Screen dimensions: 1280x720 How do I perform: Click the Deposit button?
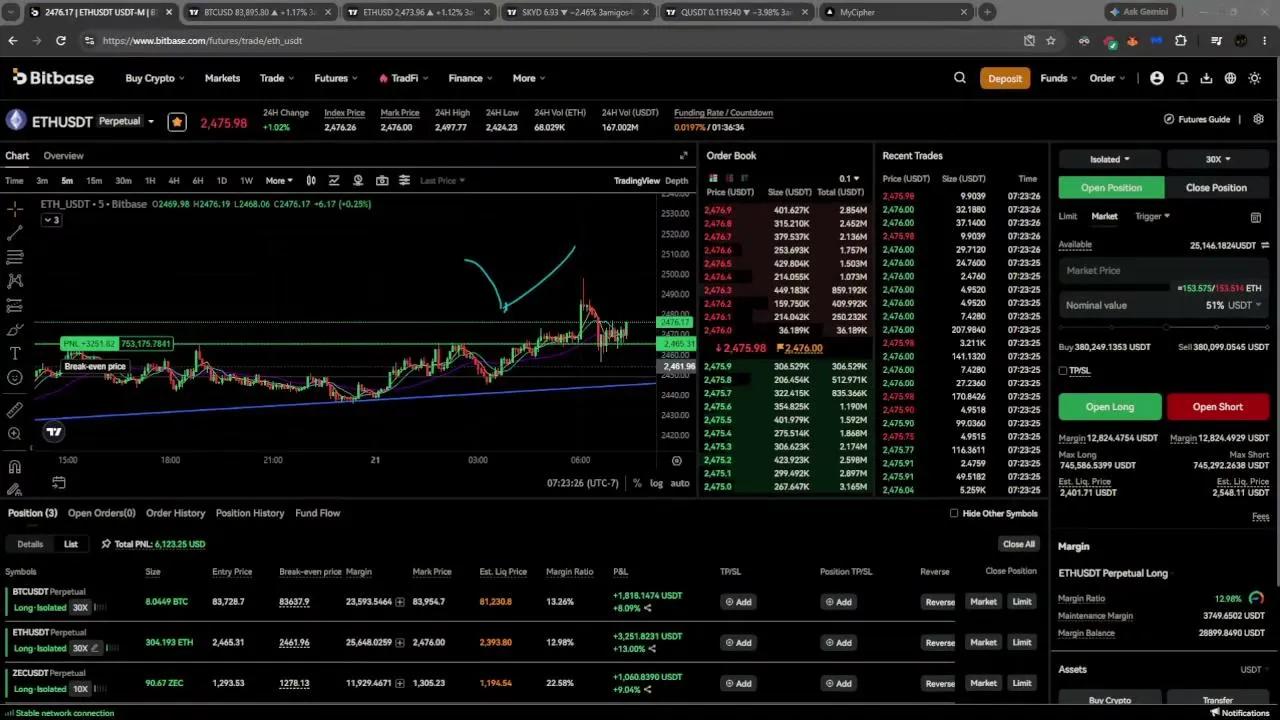(x=1005, y=79)
